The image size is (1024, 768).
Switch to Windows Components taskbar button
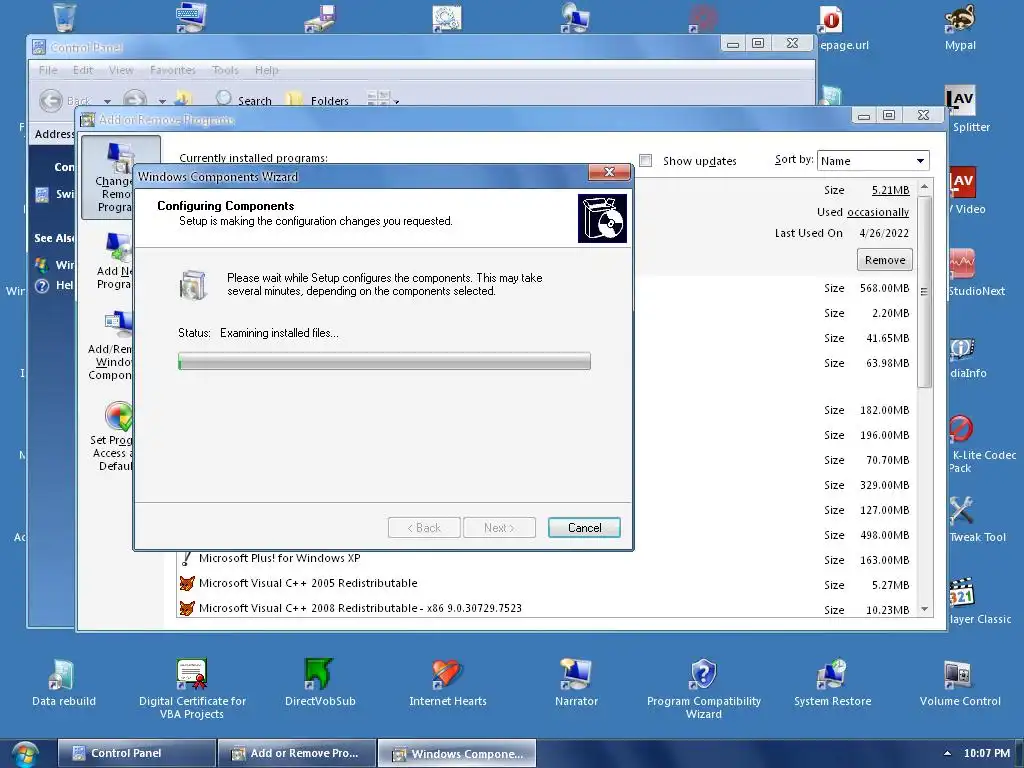[457, 753]
